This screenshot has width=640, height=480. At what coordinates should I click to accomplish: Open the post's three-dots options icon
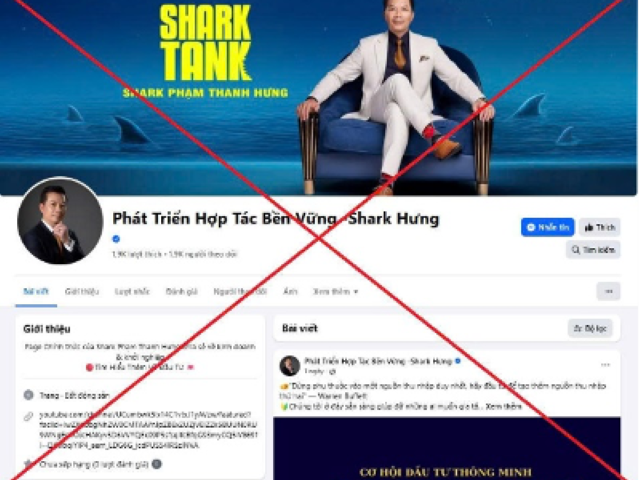point(605,365)
